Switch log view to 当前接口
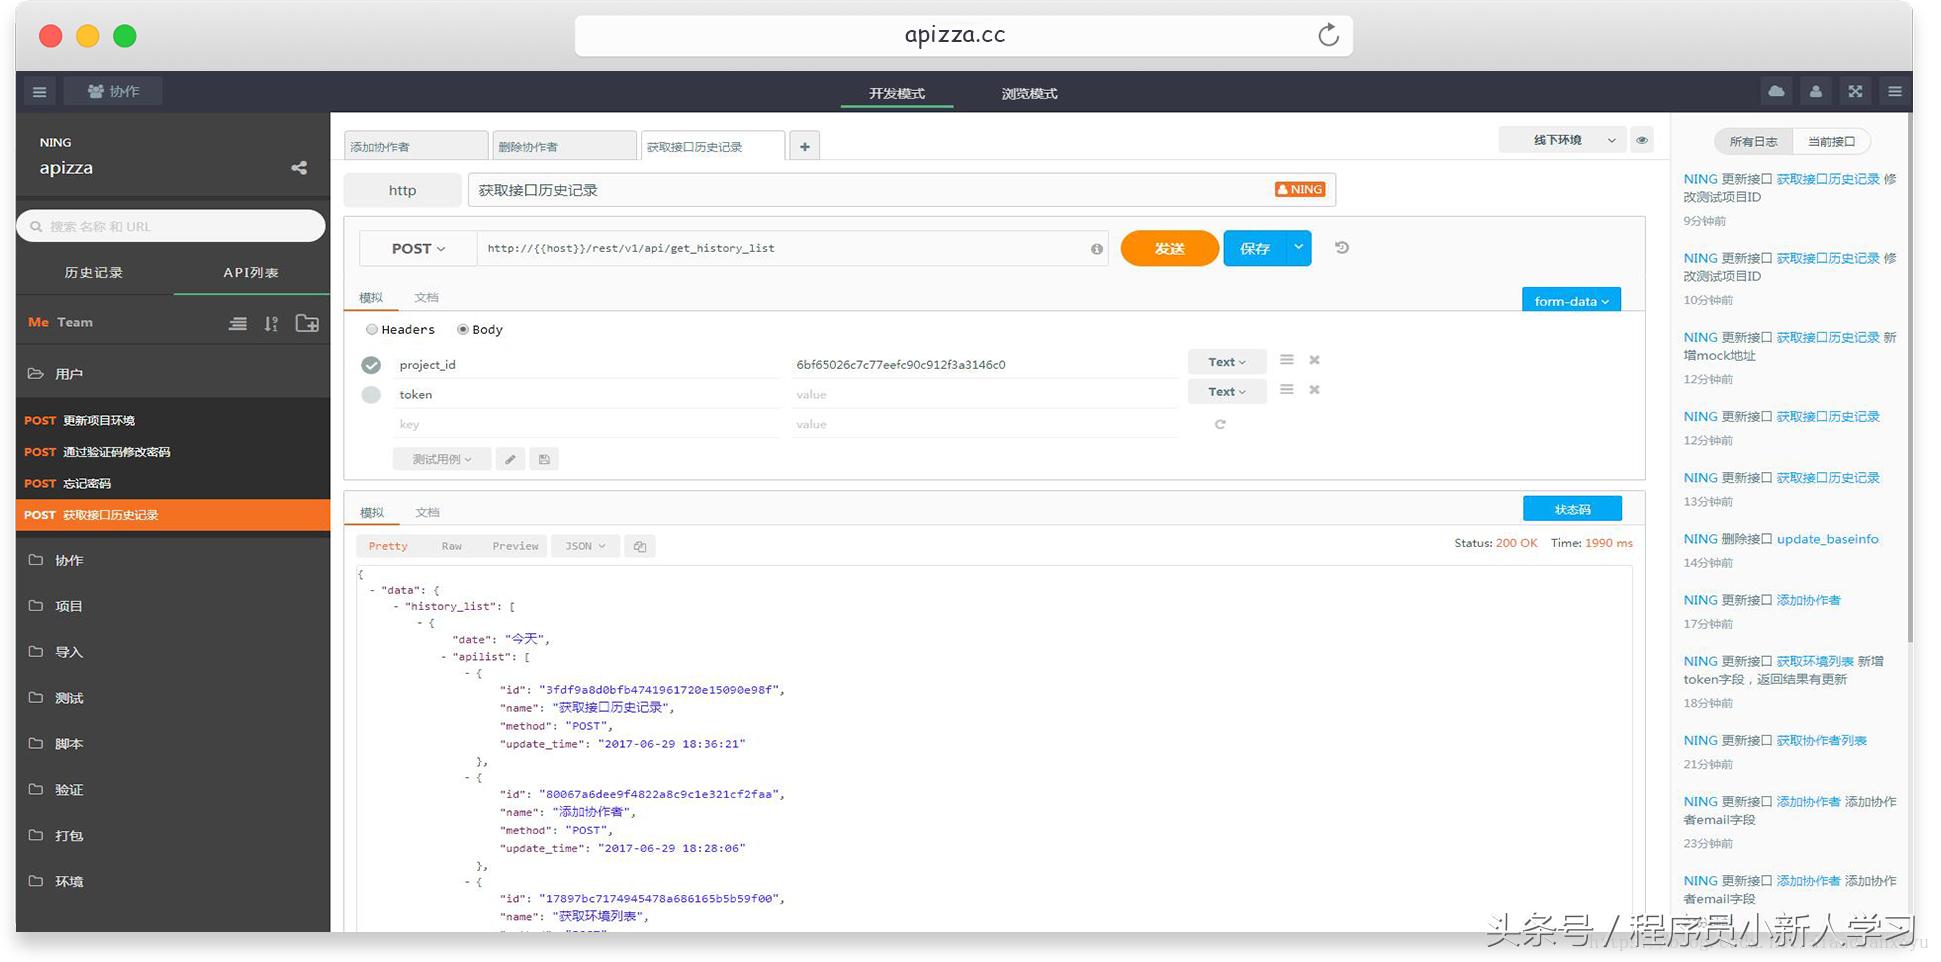 tap(1831, 142)
